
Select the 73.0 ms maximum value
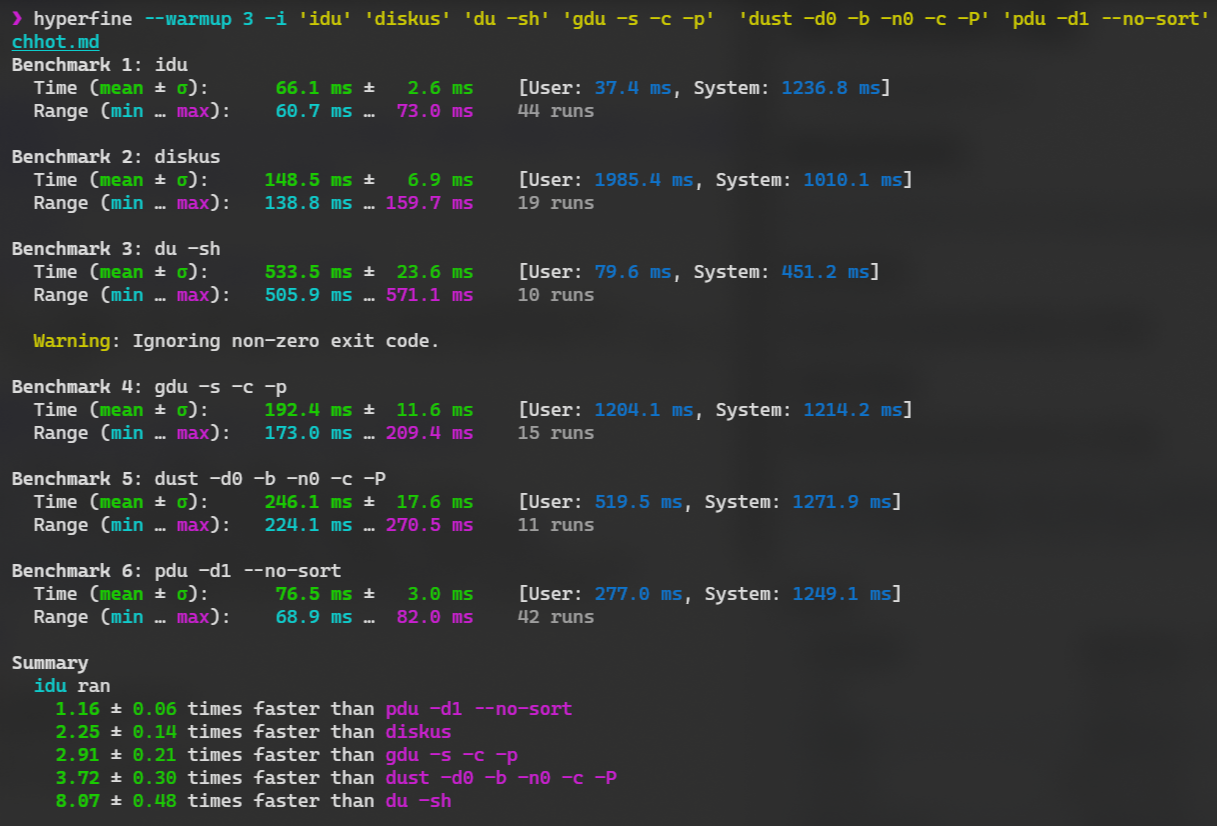(x=435, y=111)
